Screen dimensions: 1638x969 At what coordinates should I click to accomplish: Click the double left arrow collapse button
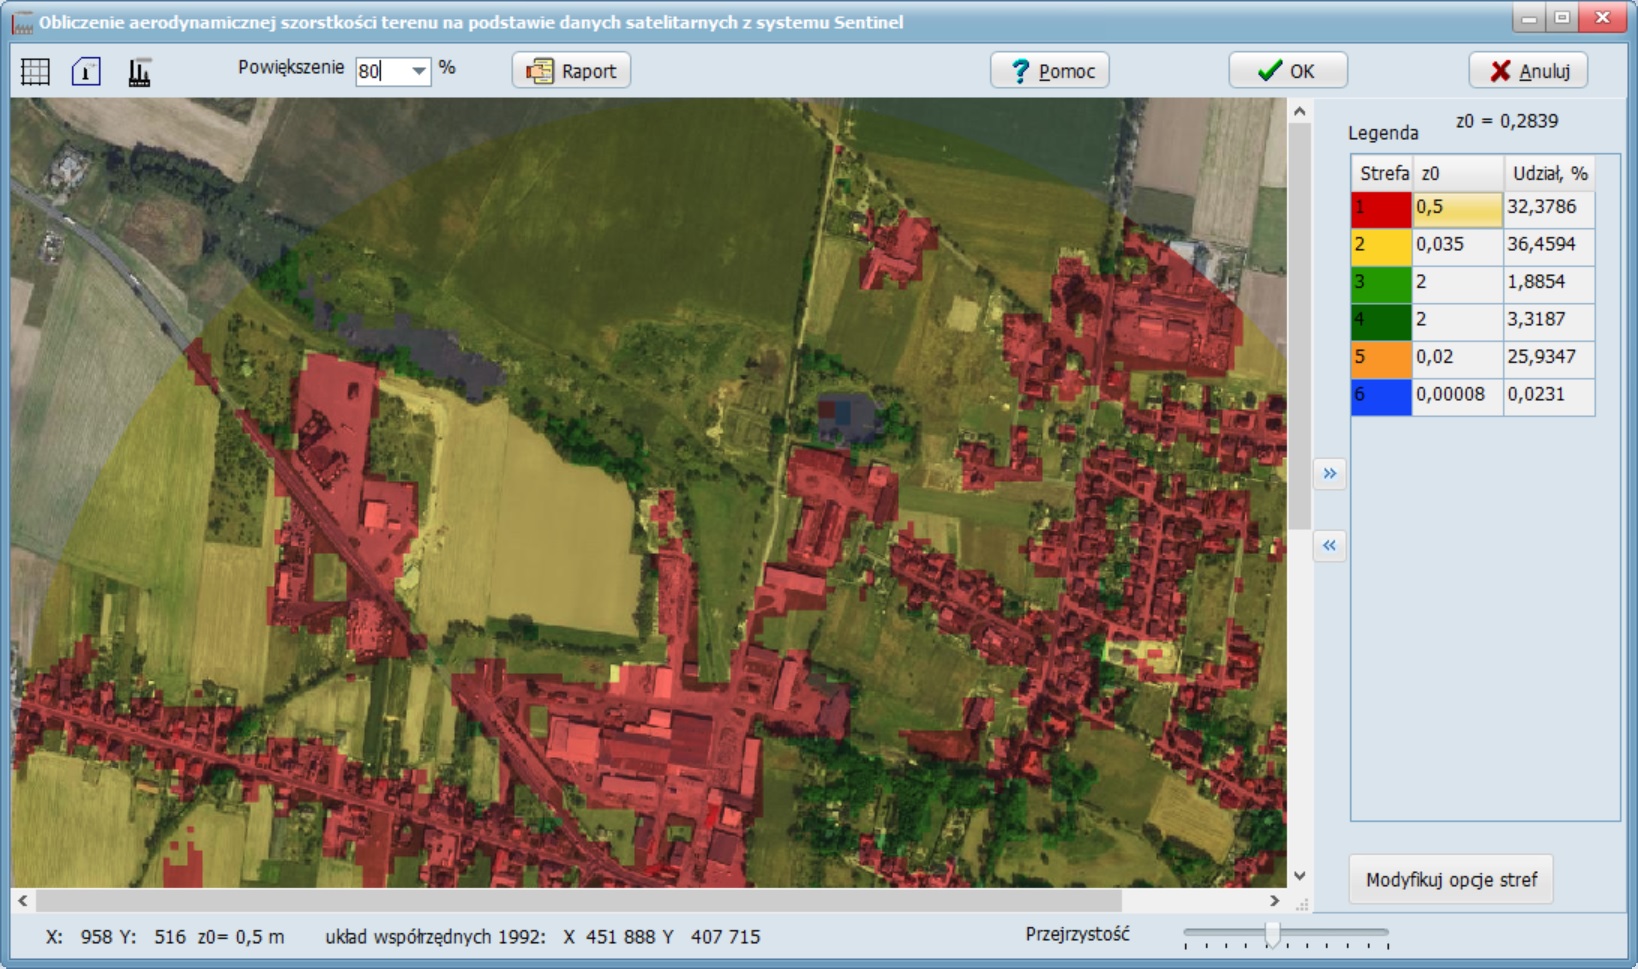point(1329,545)
